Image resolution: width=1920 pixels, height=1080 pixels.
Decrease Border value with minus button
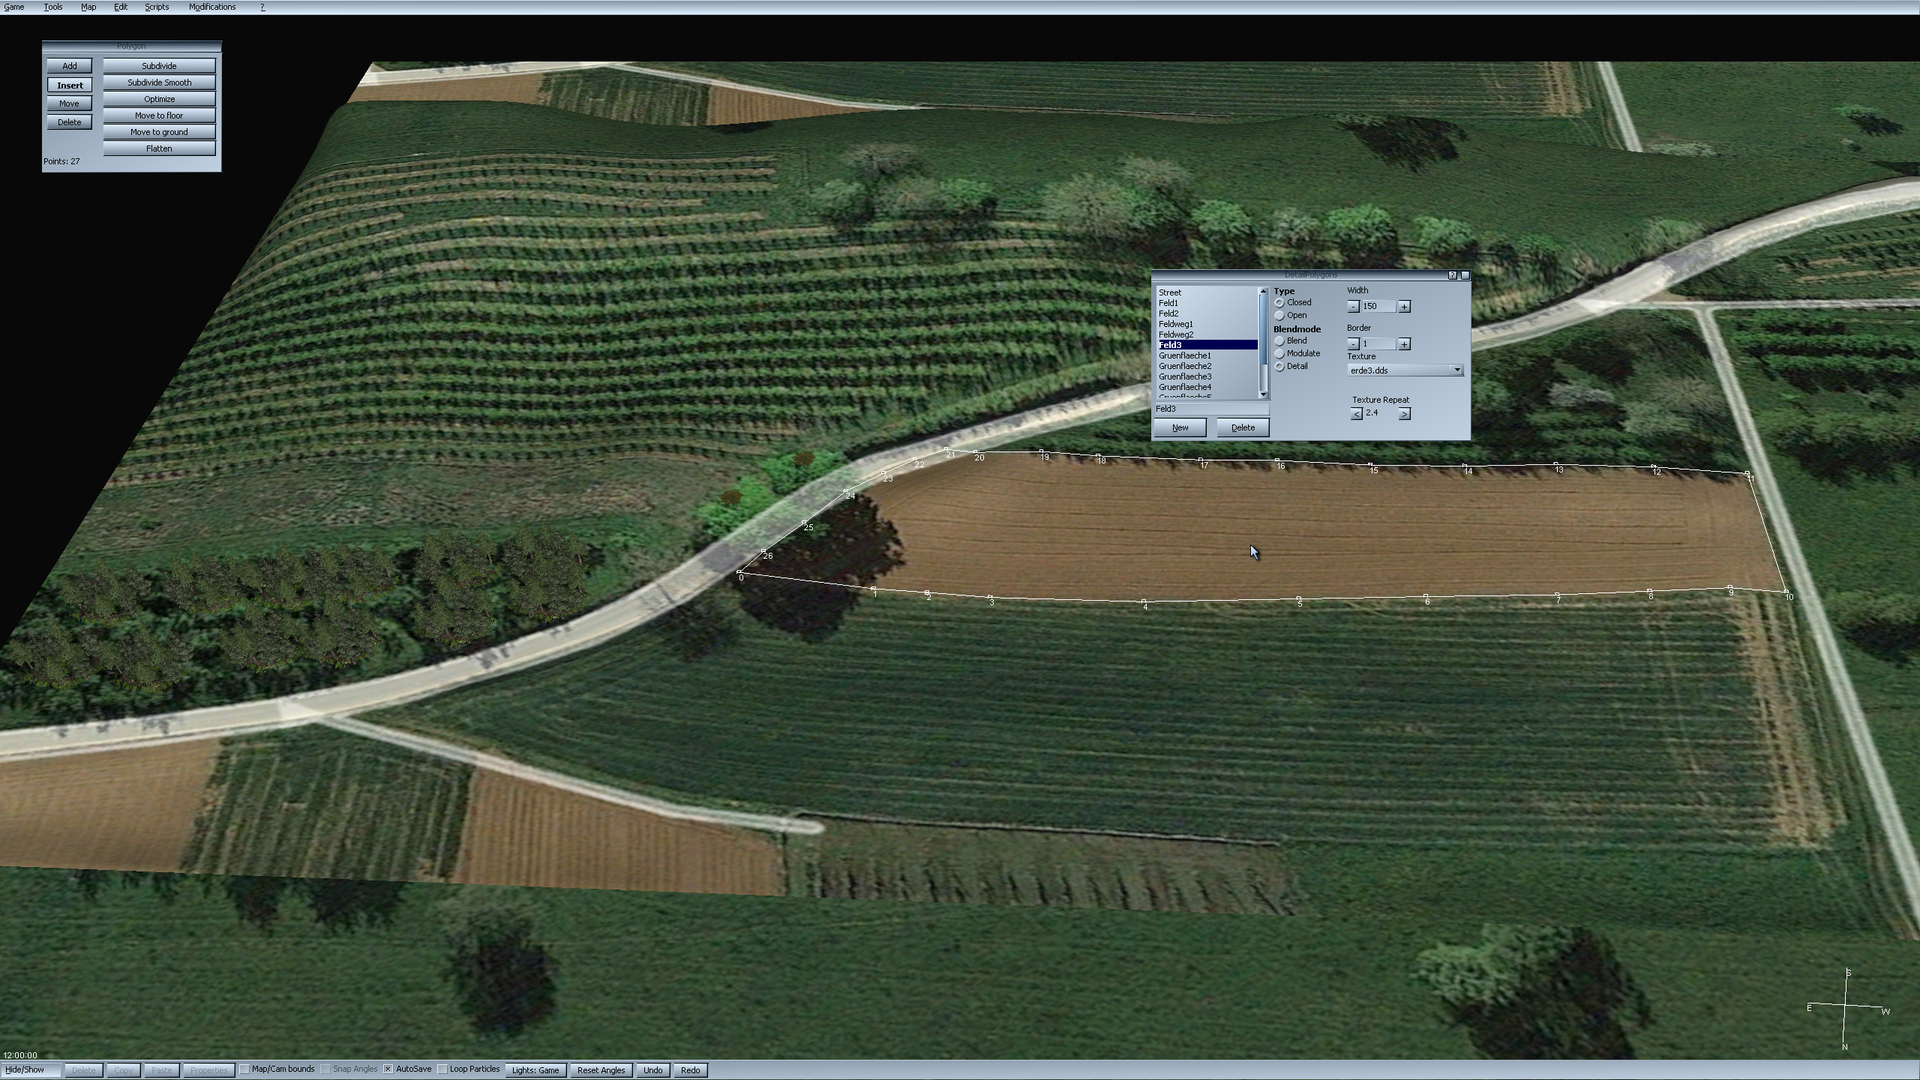coord(1353,344)
